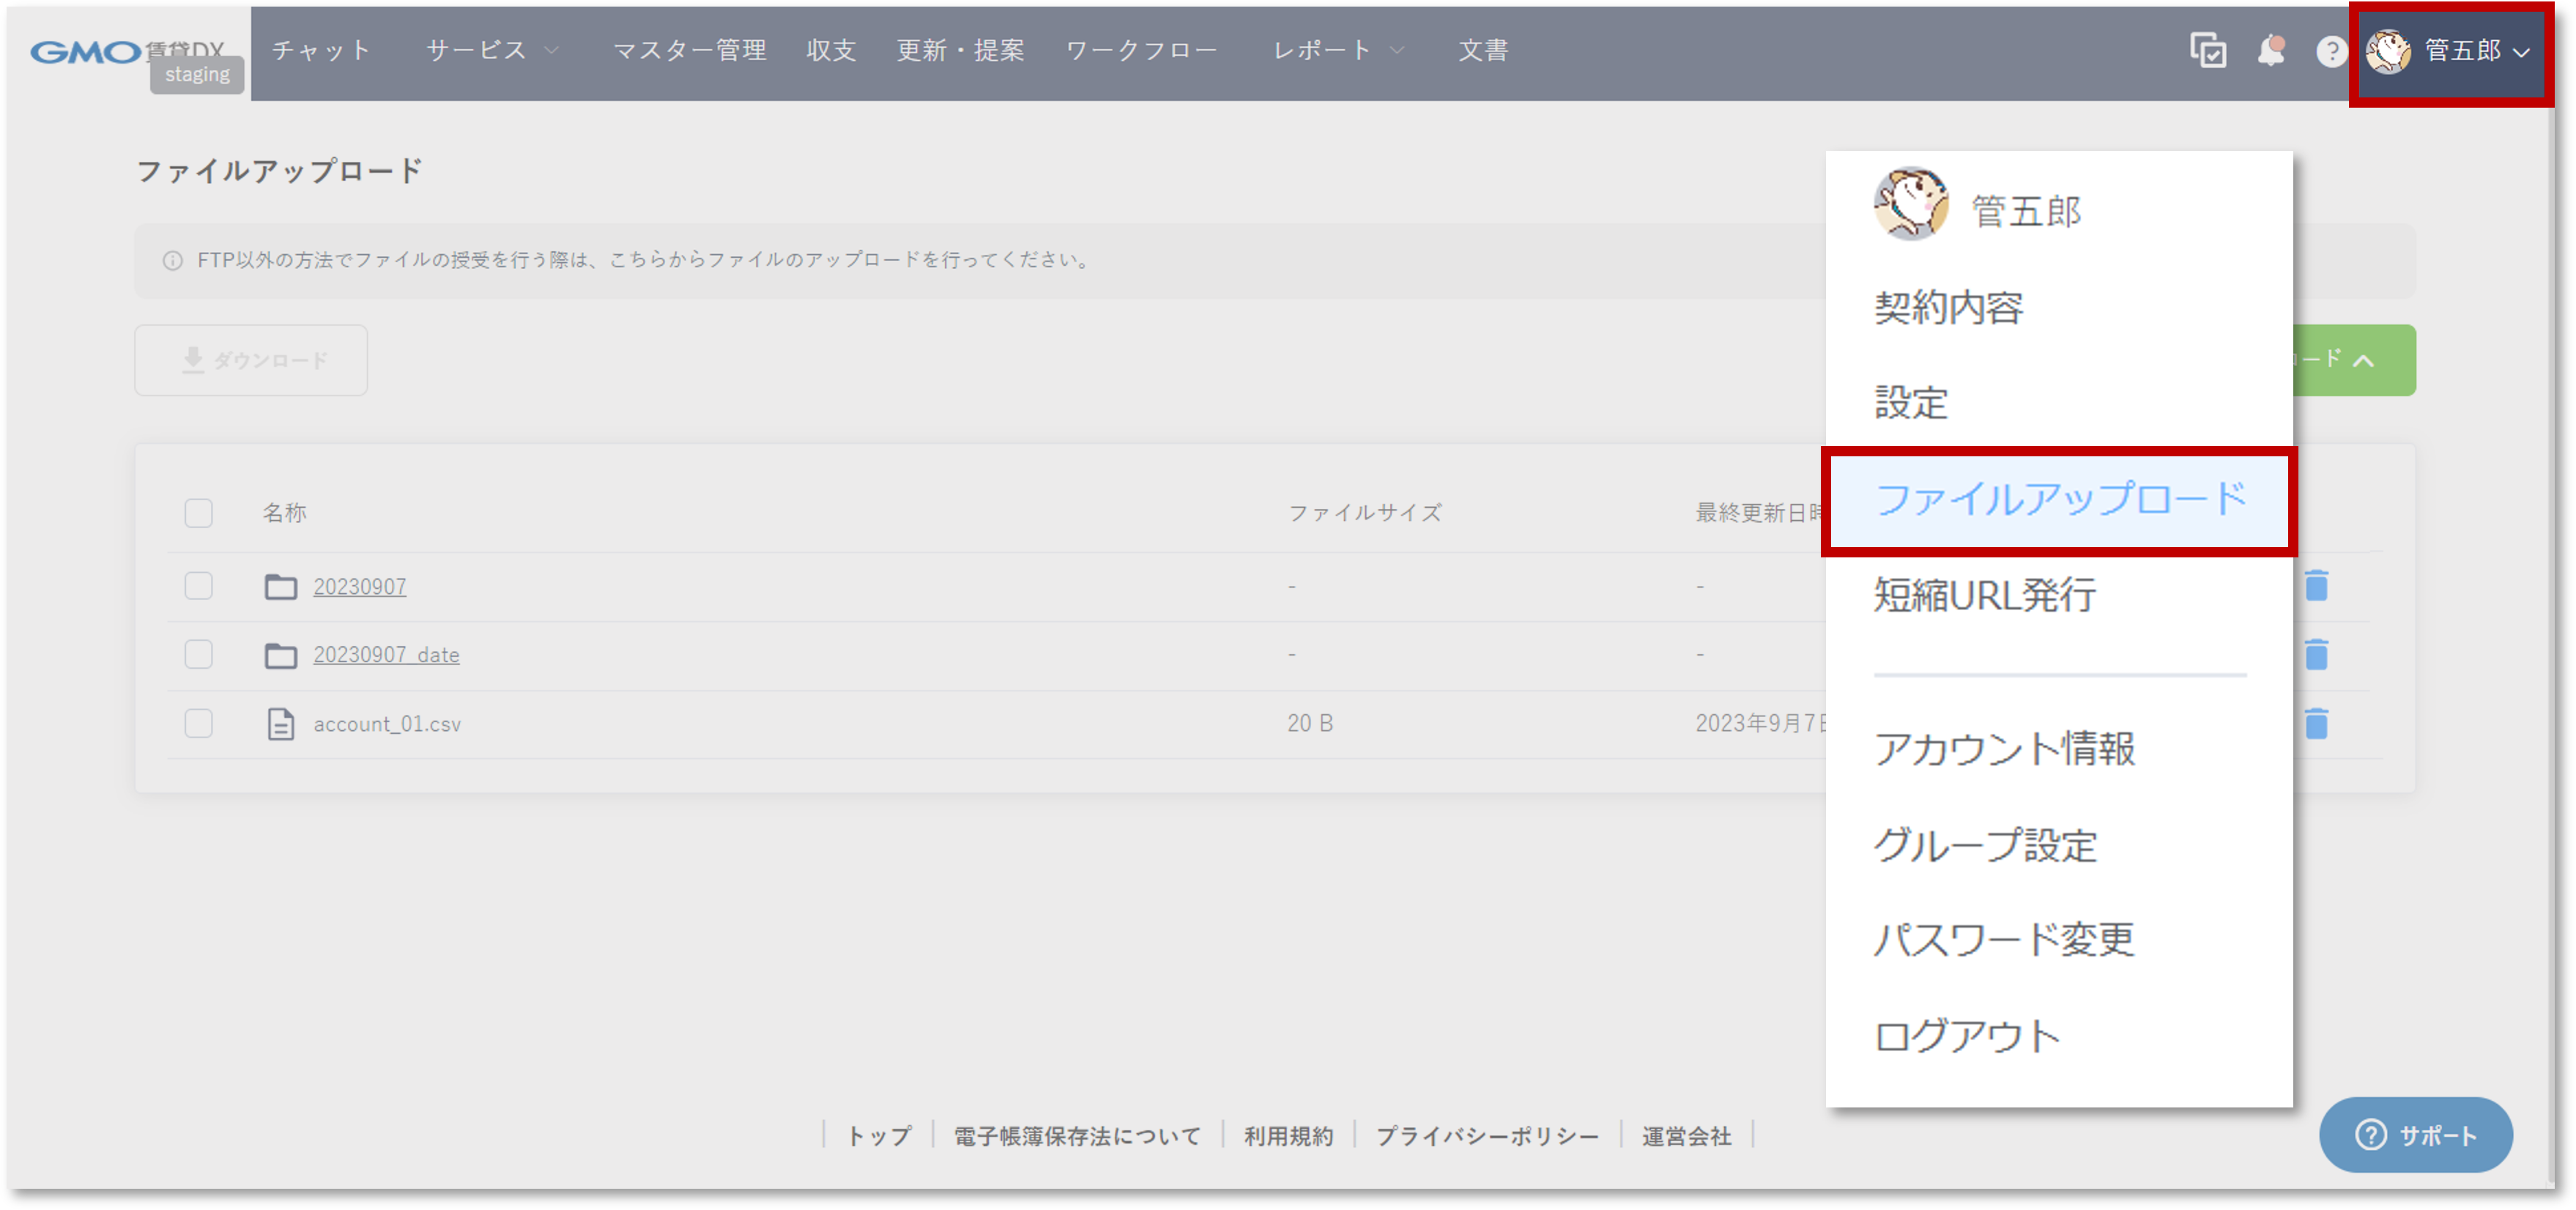Click the file icon beside account_01.csv
This screenshot has width=2576, height=1210.
tap(280, 722)
